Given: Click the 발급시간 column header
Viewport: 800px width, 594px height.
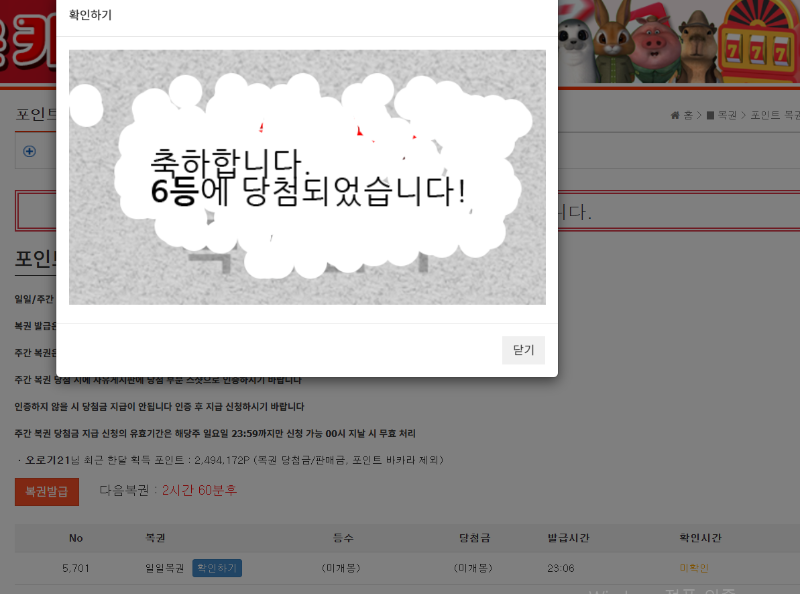Looking at the screenshot, I should pos(570,538).
